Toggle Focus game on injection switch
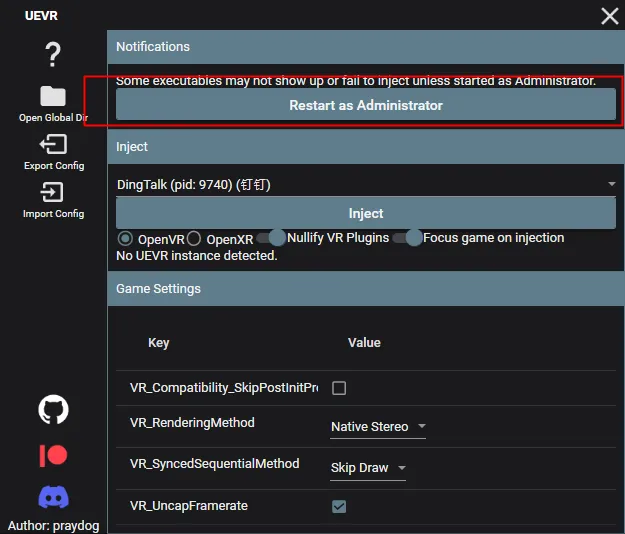This screenshot has height=534, width=625. tap(407, 238)
